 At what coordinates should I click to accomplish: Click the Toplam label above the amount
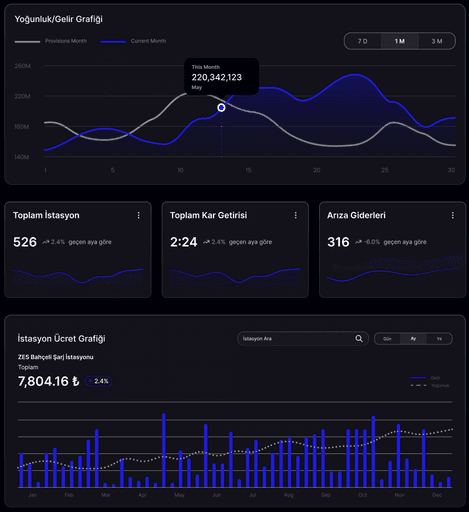point(28,367)
